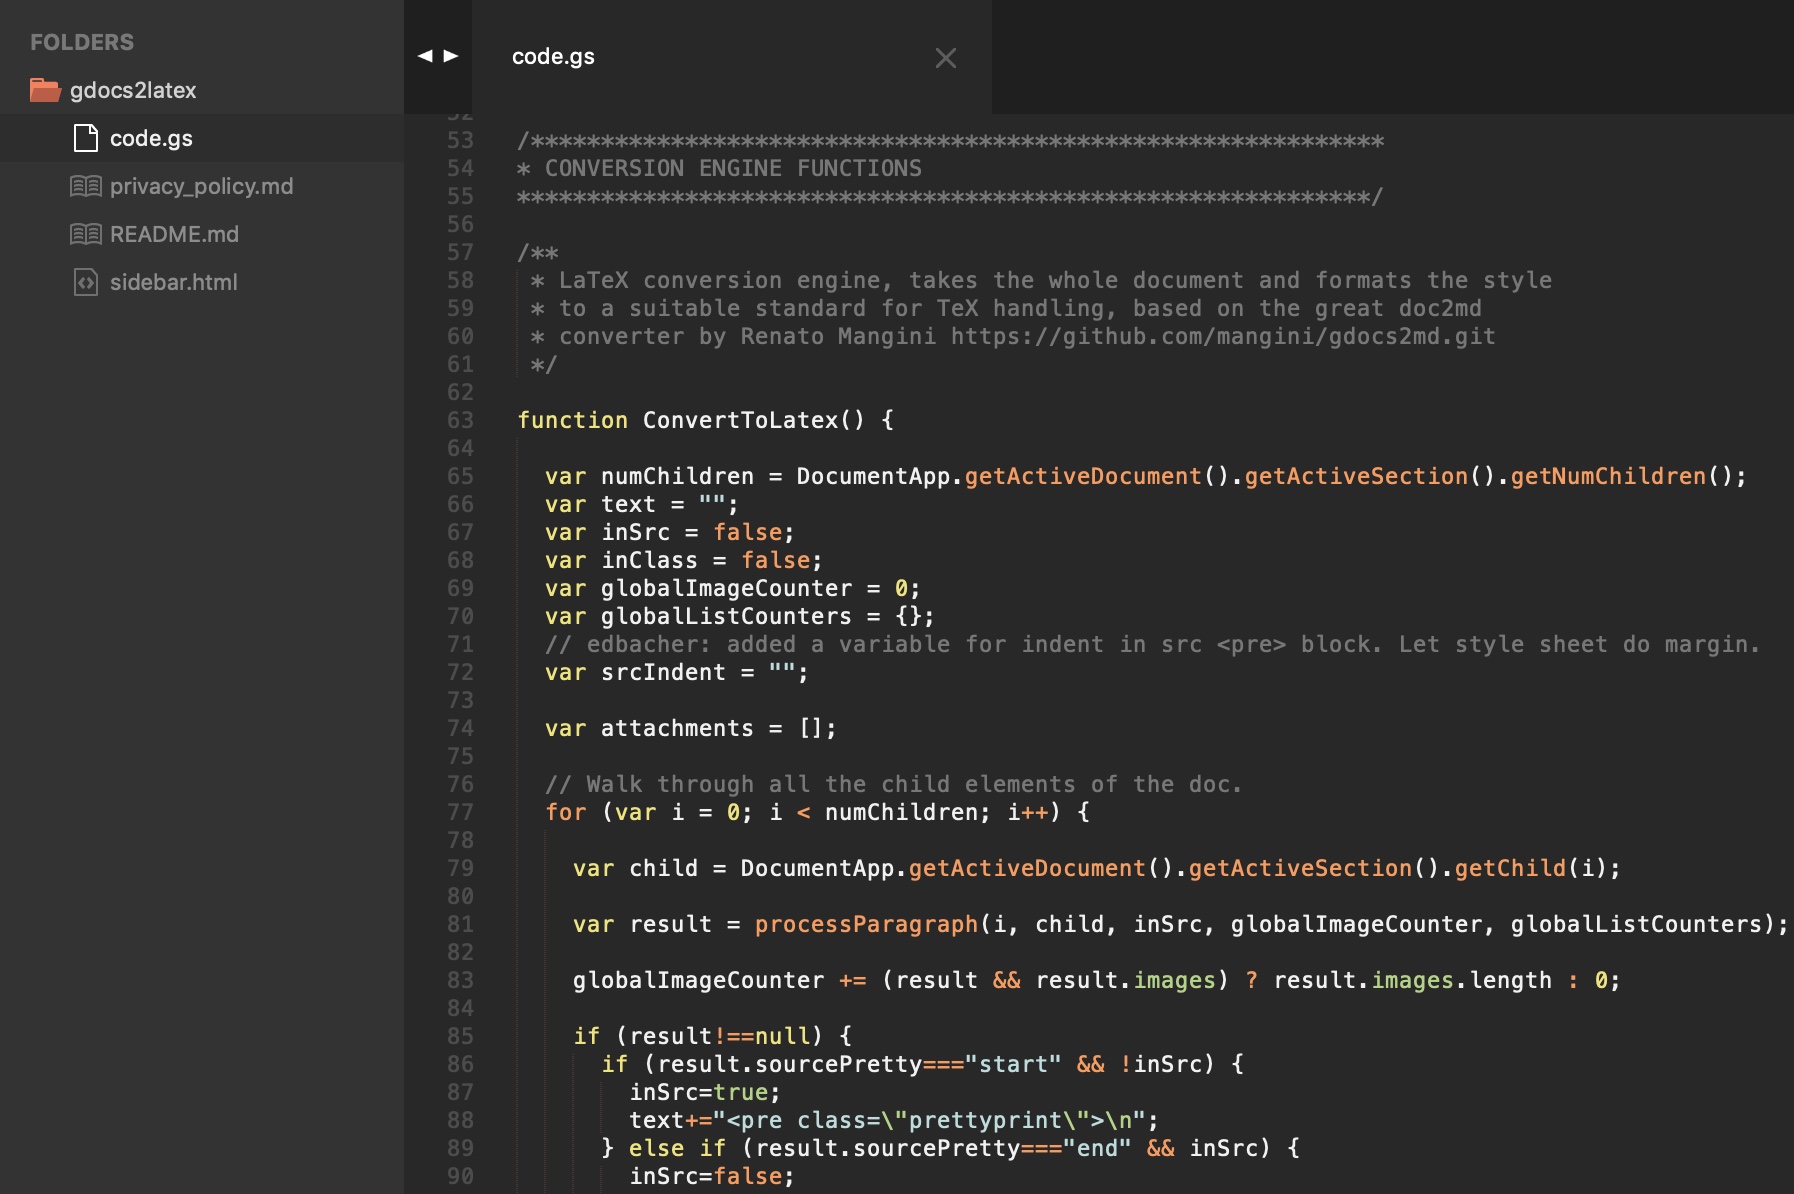The image size is (1794, 1194).
Task: Click the github.com/mangini/gdocs2md.git URL in comment
Action: click(x=1222, y=336)
